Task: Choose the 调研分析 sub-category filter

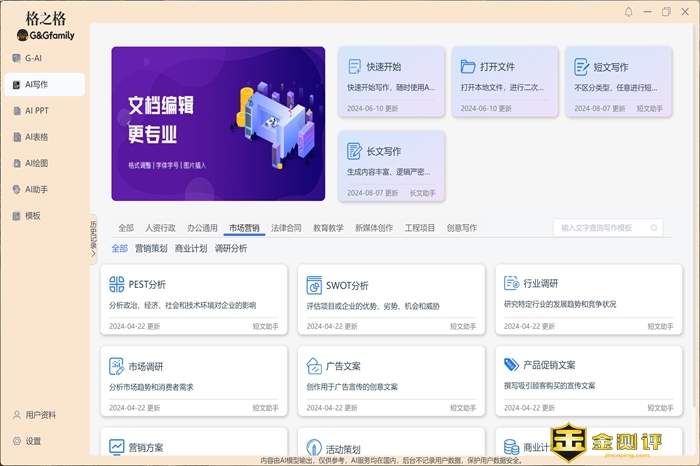Action: (x=231, y=248)
